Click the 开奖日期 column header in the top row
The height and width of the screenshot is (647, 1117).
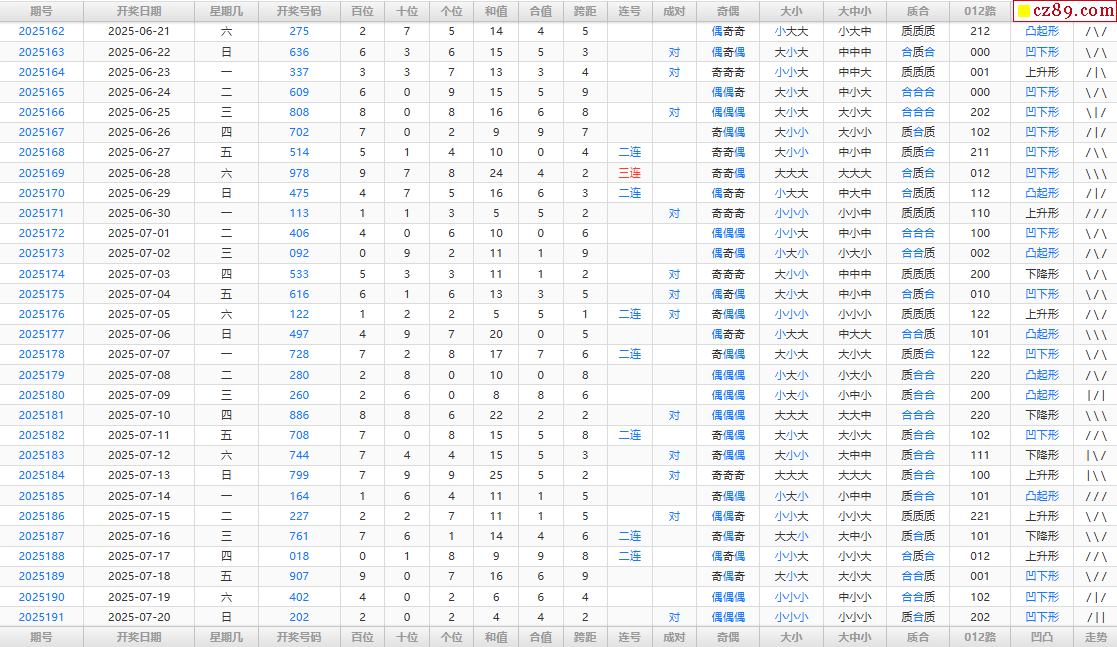click(x=139, y=11)
